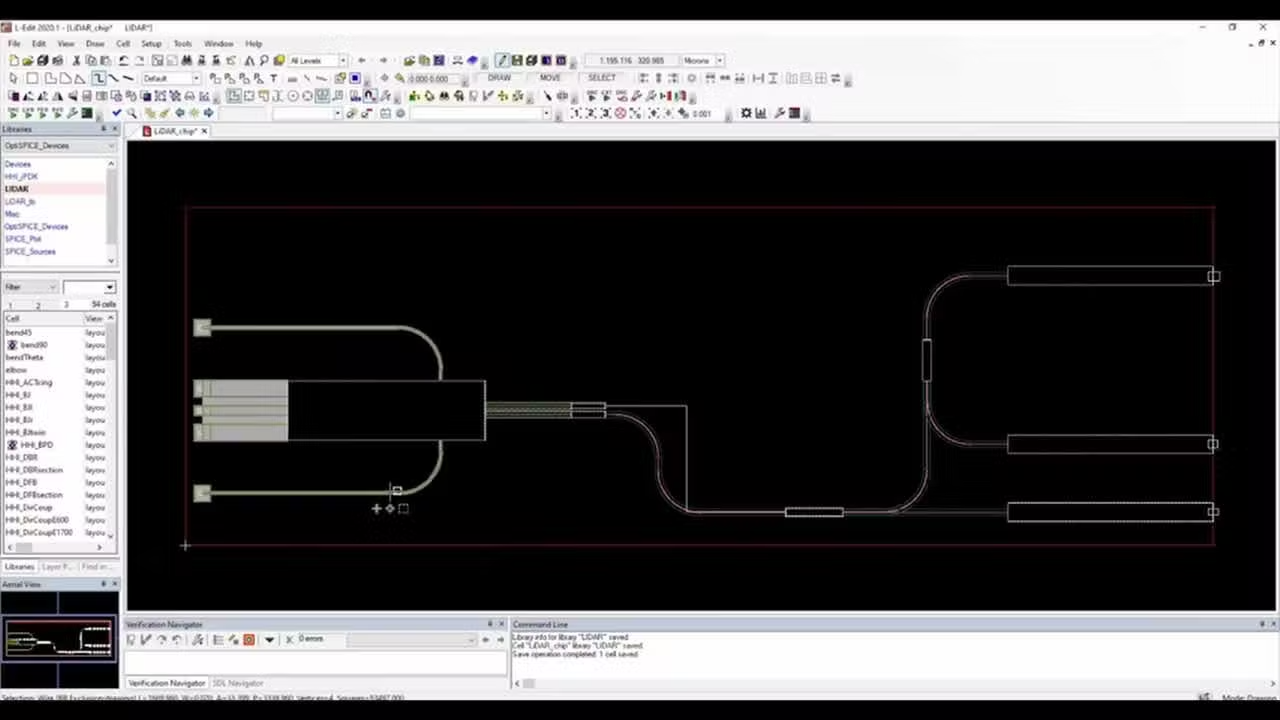
Task: Open the Setup menu
Action: click(x=151, y=44)
